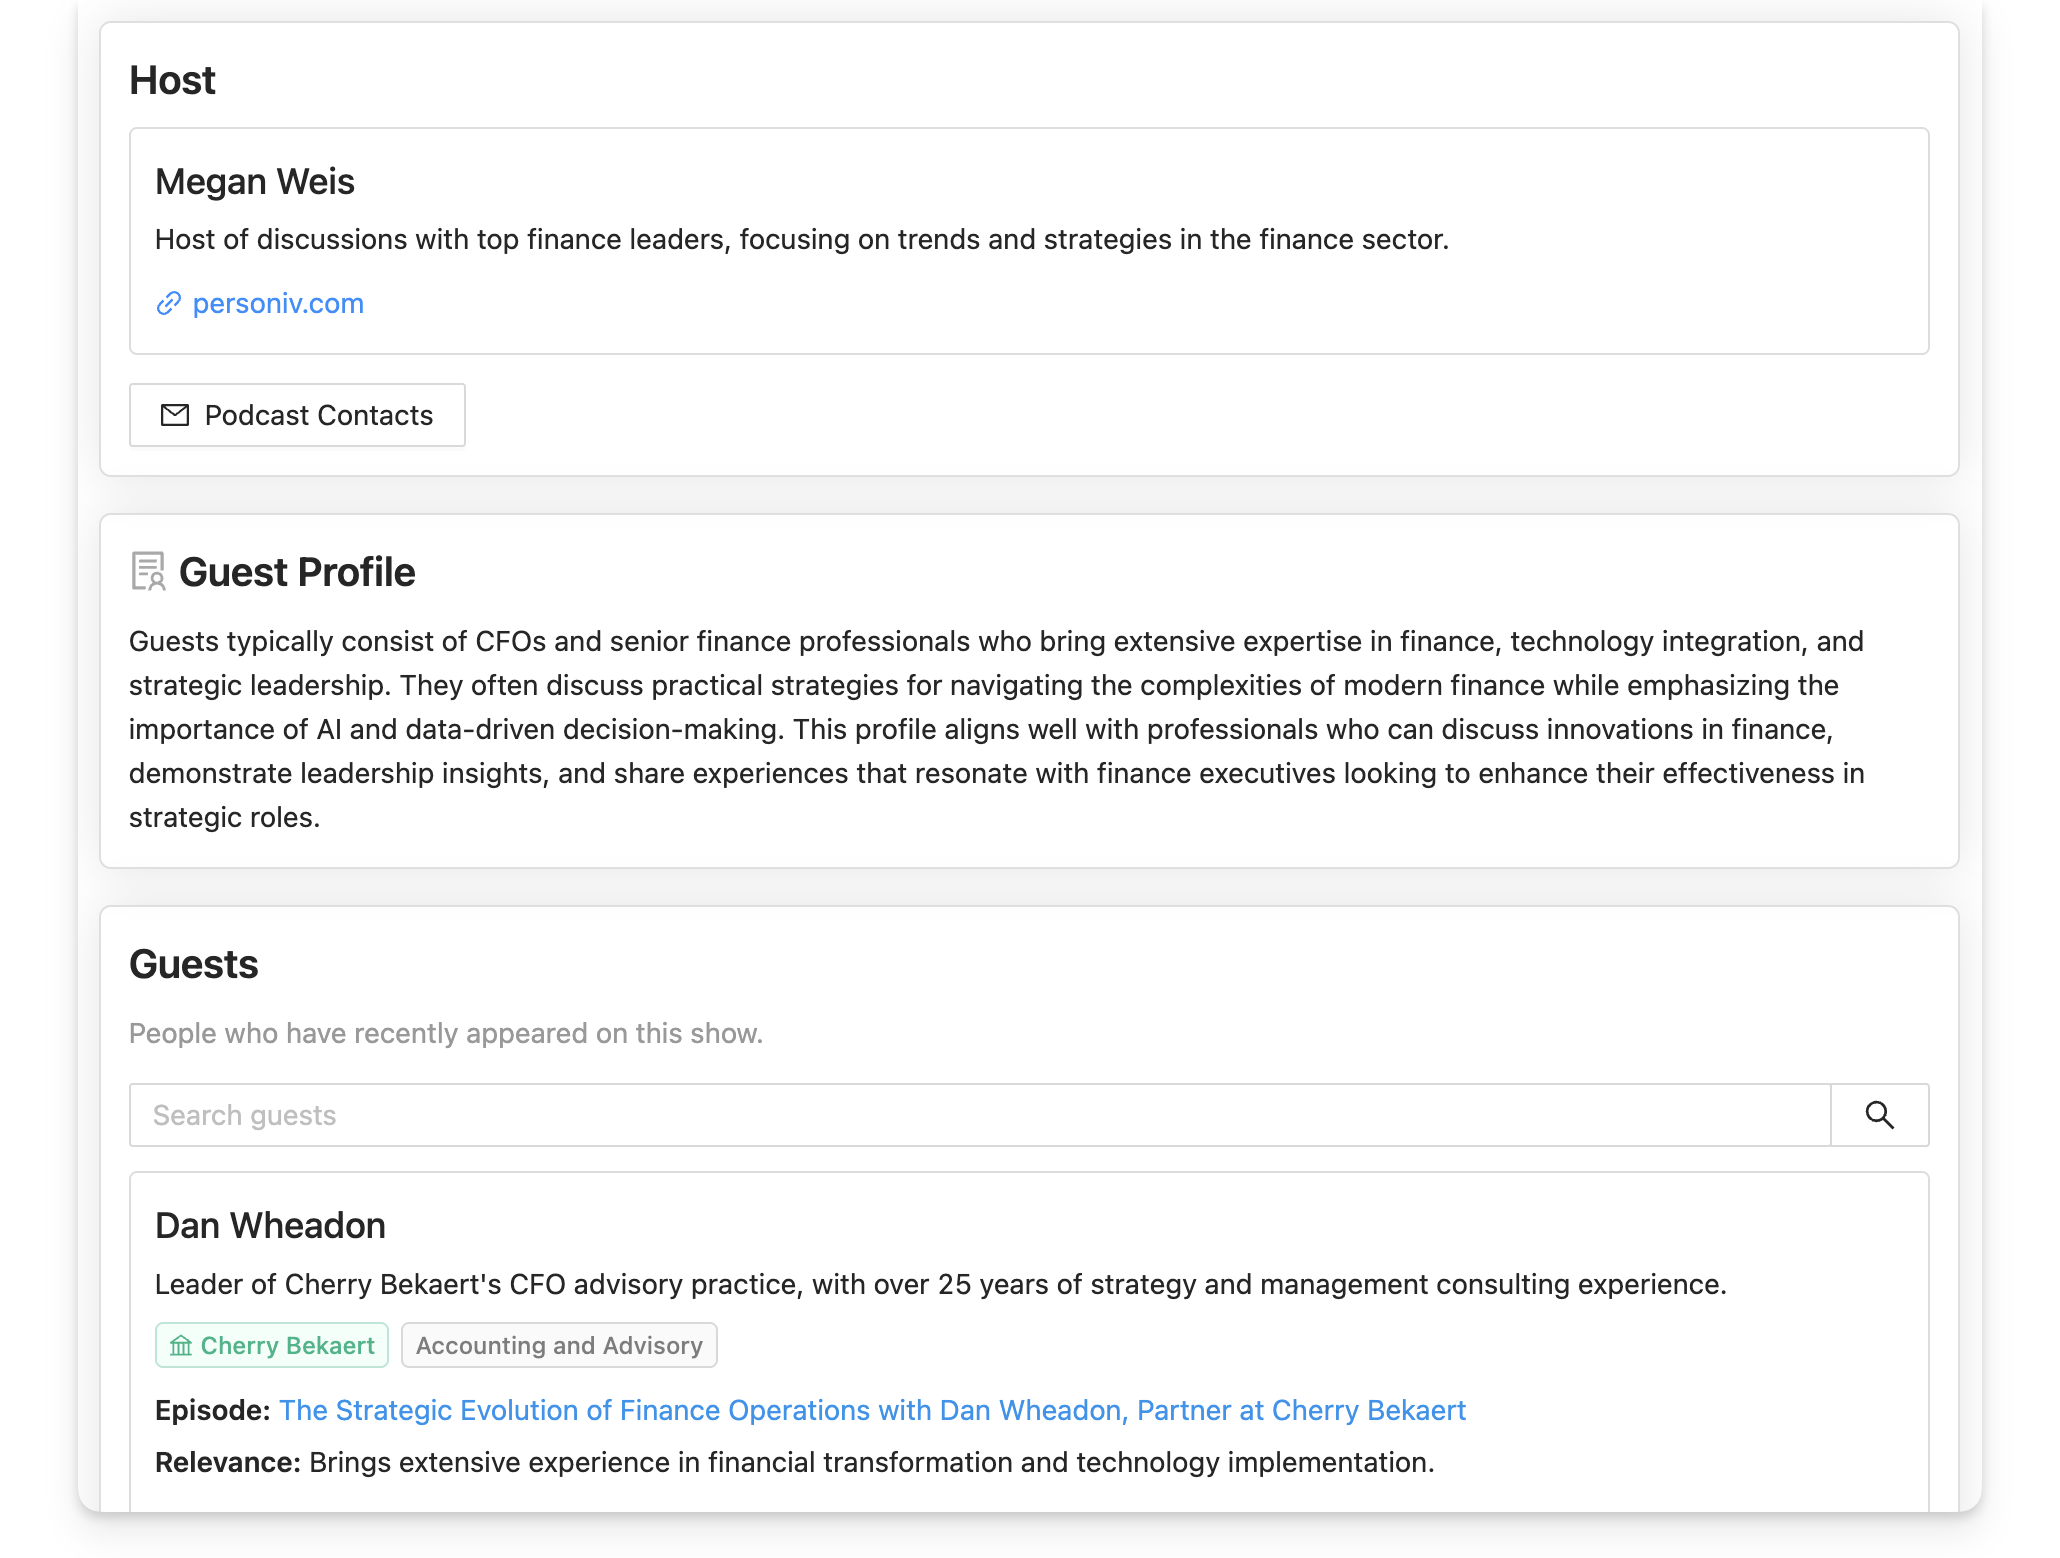Screen dimensions: 2060x1558
Task: Click the chain link icon beside personiv.com
Action: tap(168, 303)
